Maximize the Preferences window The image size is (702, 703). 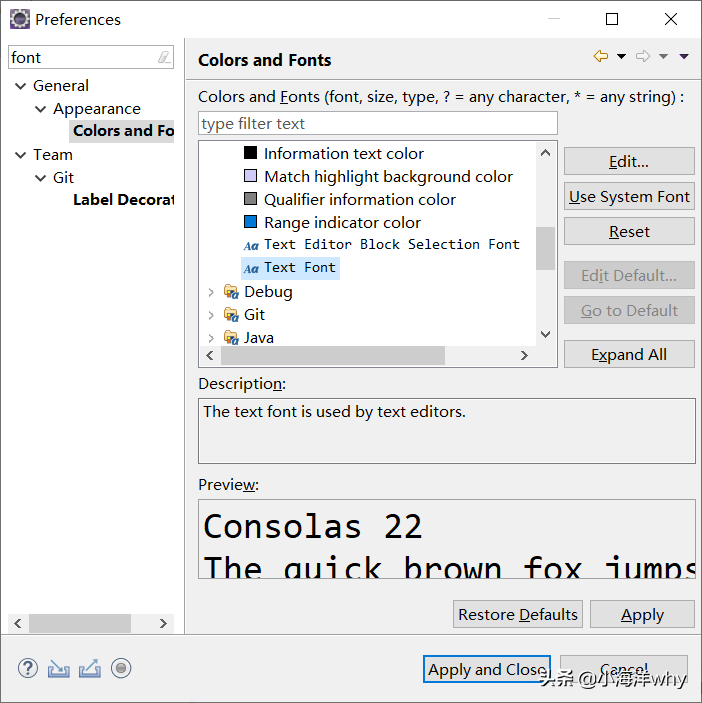[x=612, y=19]
